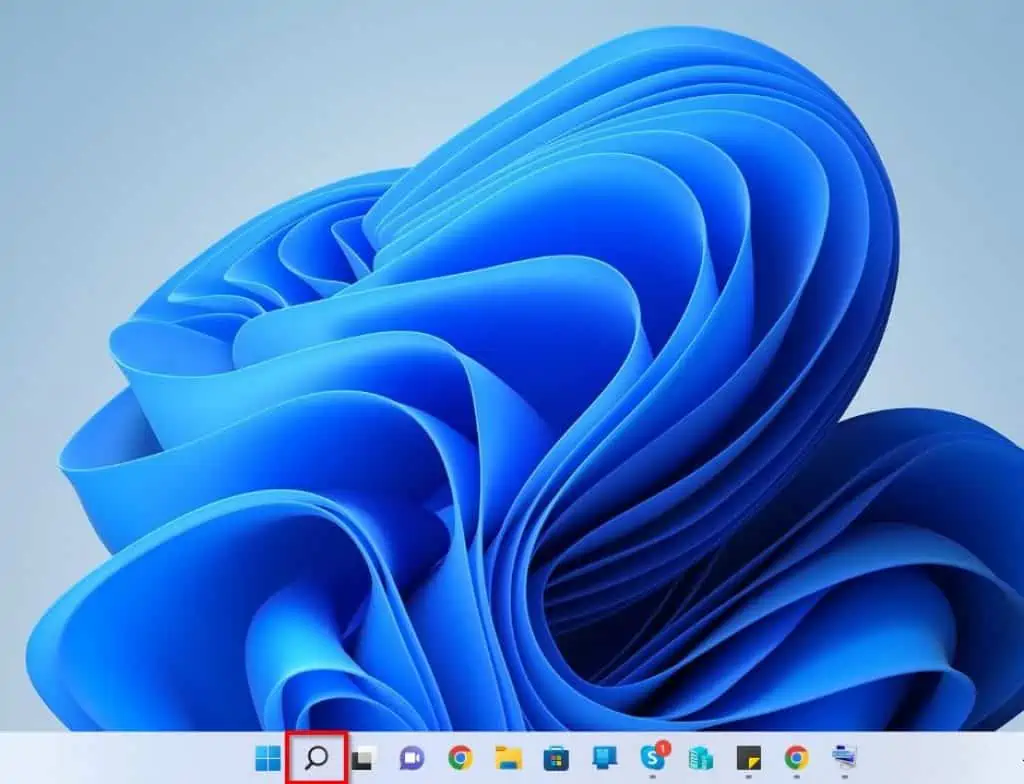Click the teal buildings app icon
This screenshot has height=784, width=1024.
[700, 758]
